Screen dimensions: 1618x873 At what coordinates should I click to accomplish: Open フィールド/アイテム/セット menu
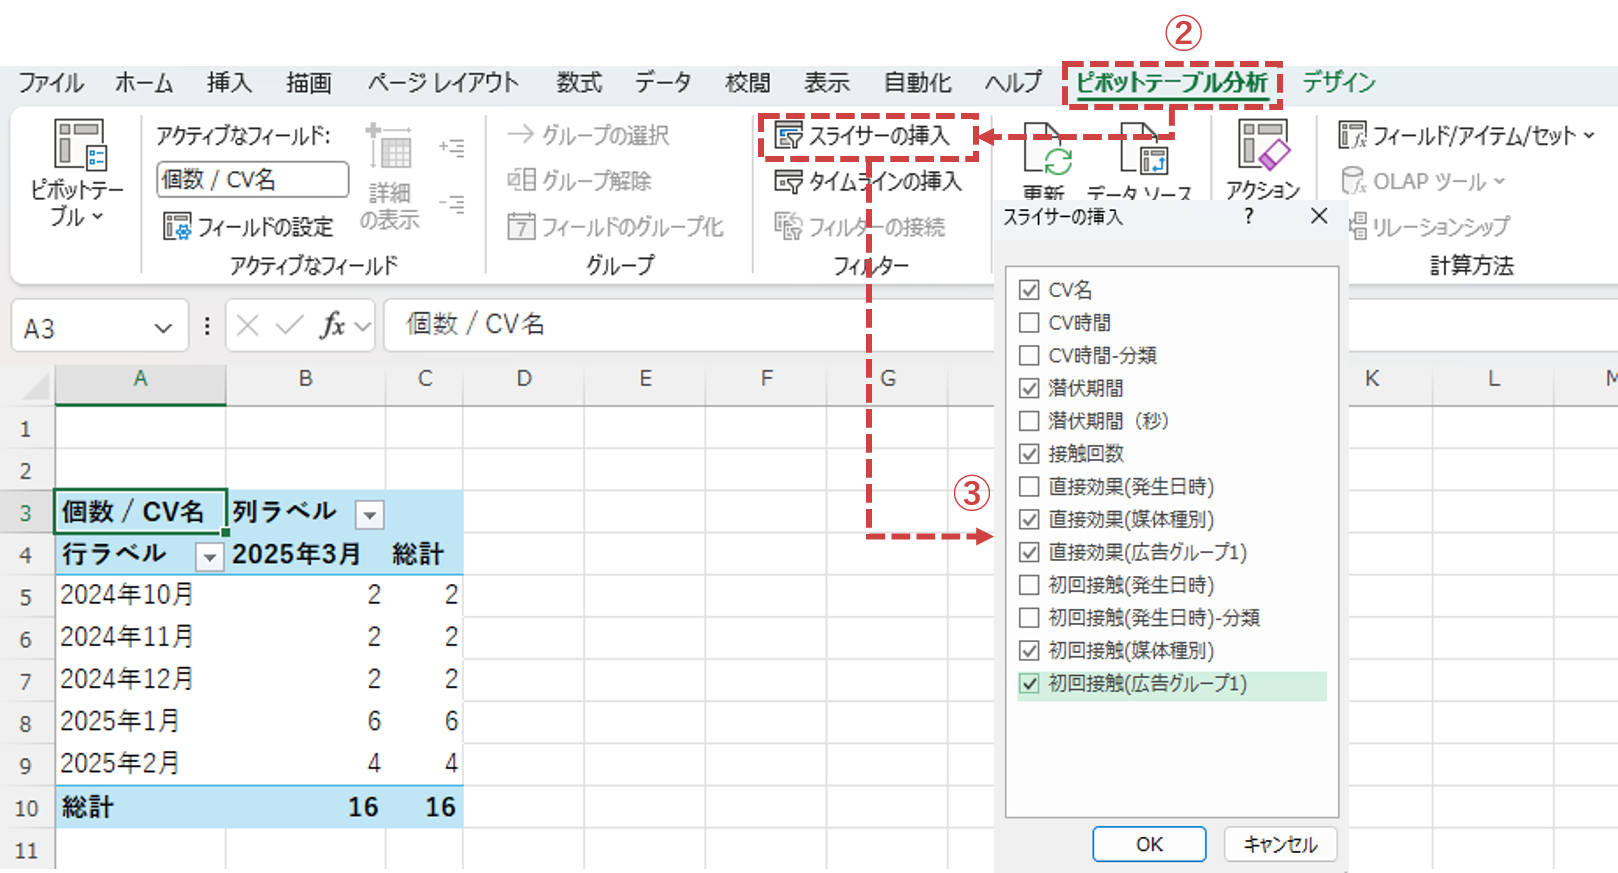1467,135
